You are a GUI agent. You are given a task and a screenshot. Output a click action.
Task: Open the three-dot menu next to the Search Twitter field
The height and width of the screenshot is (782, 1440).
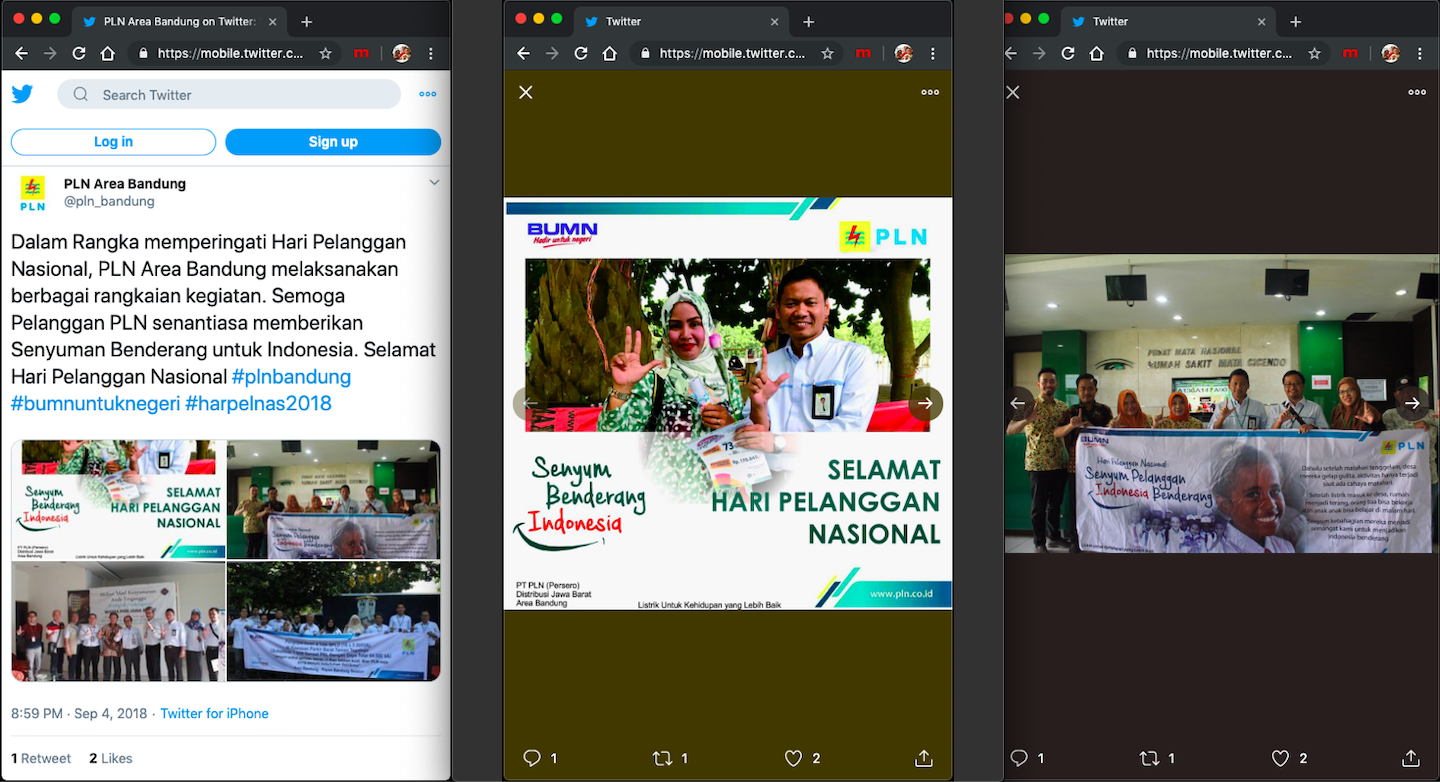[x=428, y=94]
